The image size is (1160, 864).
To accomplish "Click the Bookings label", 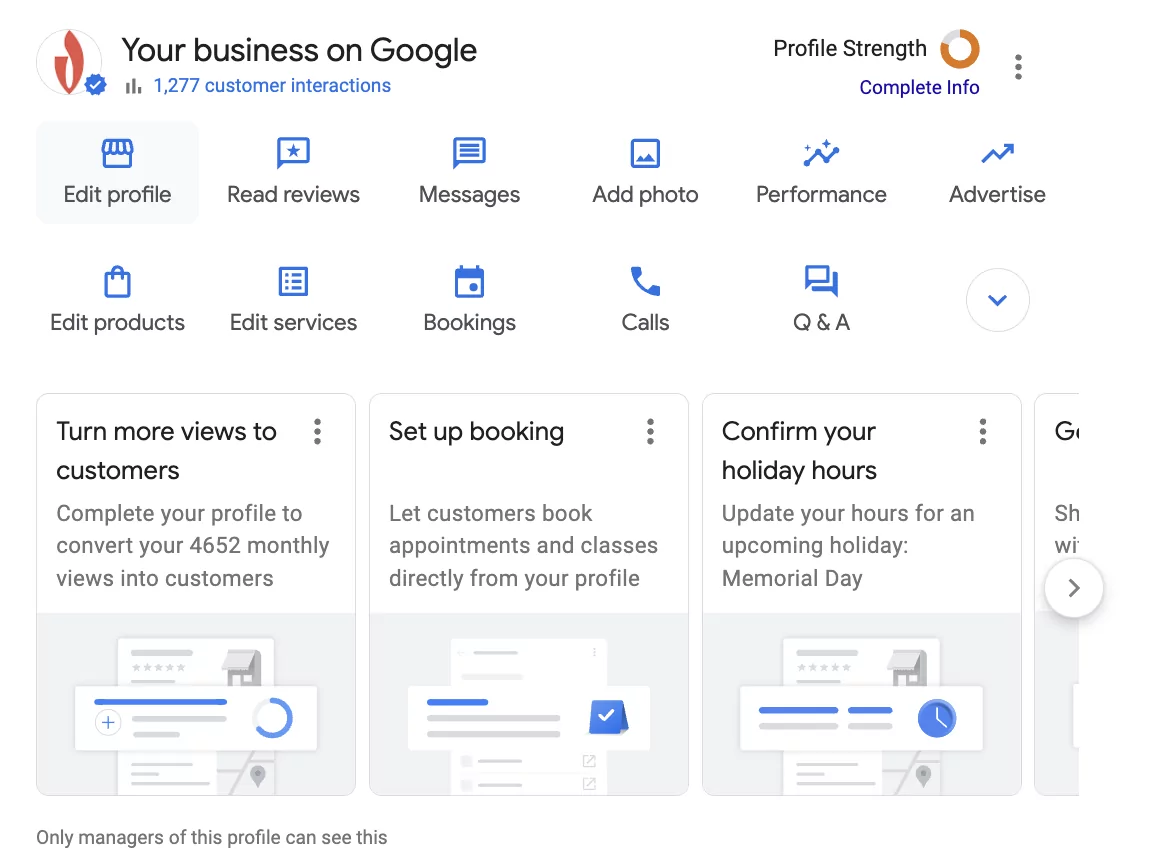I will coord(469,323).
